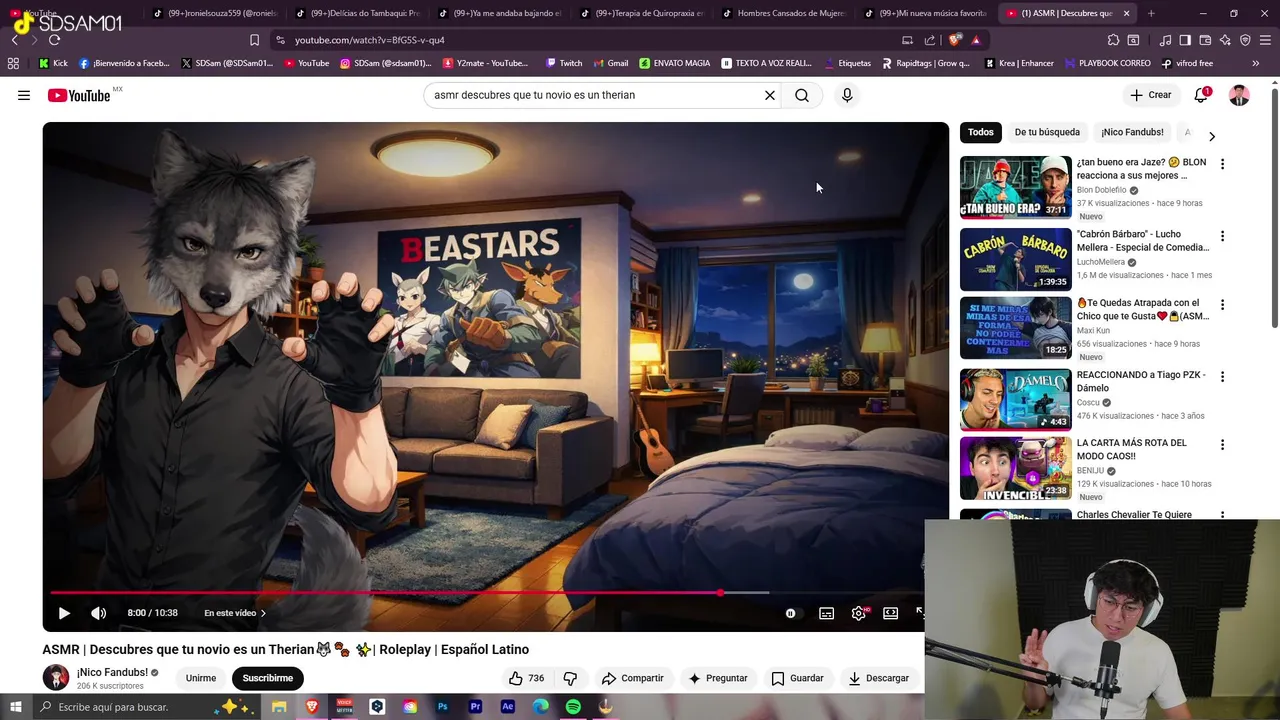Click the youtube.com address bar URL

370,40
